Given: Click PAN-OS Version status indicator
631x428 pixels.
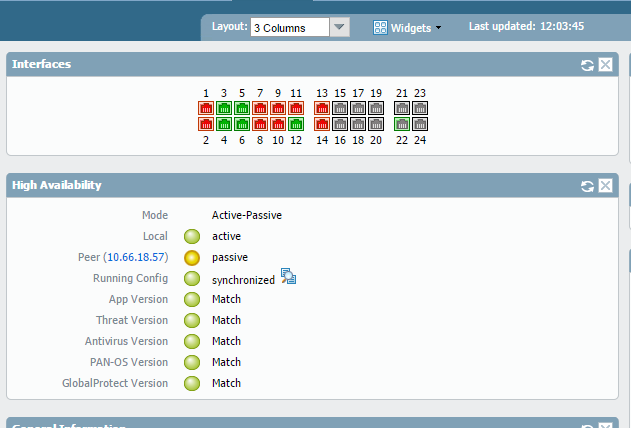Looking at the screenshot, I should (x=192, y=362).
